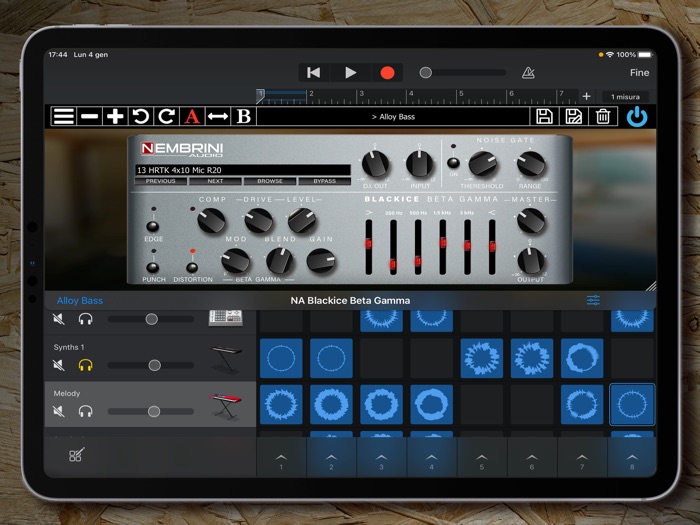Click the D.I. OUT knob
The width and height of the screenshot is (700, 525).
[375, 164]
